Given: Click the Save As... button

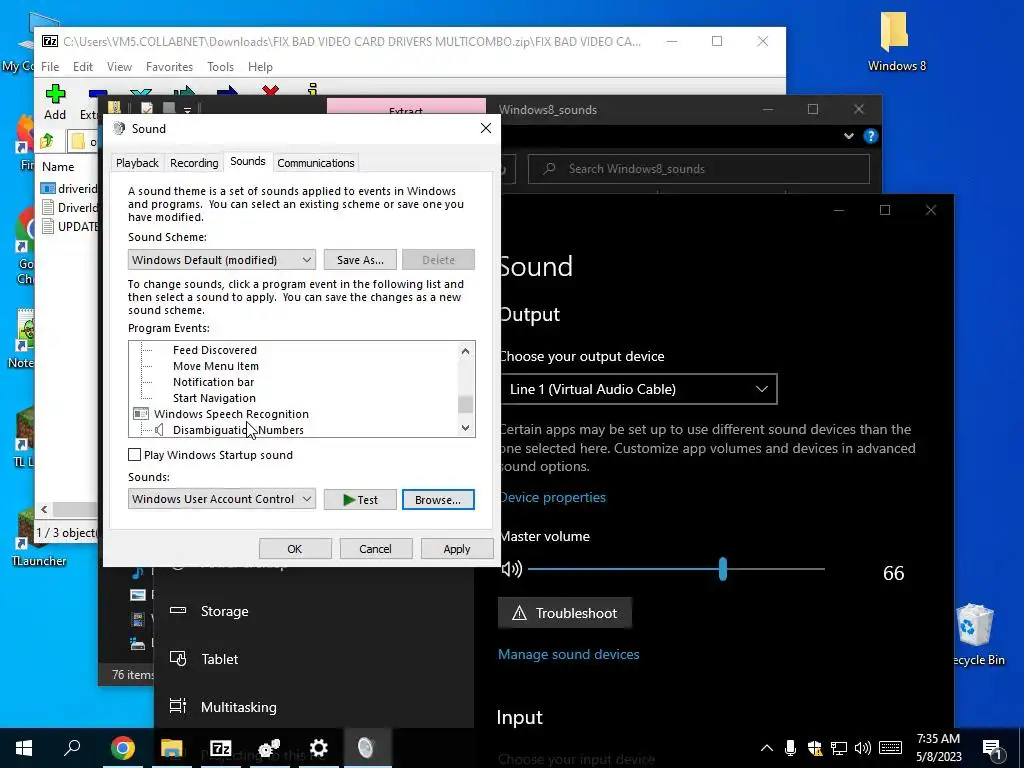Looking at the screenshot, I should pos(360,260).
